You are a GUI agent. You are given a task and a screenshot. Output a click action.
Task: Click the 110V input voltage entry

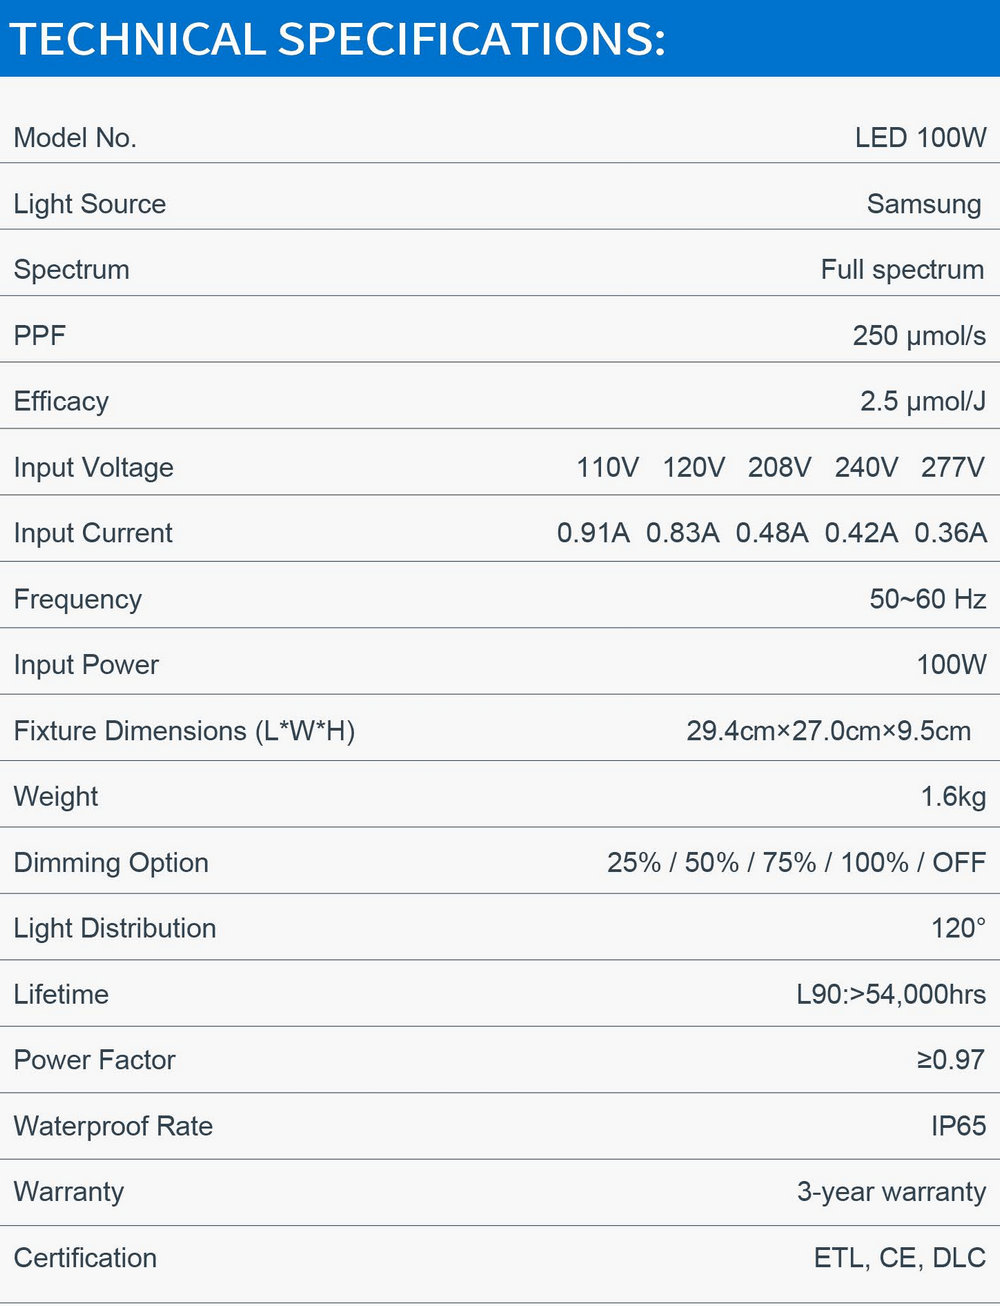click(607, 467)
